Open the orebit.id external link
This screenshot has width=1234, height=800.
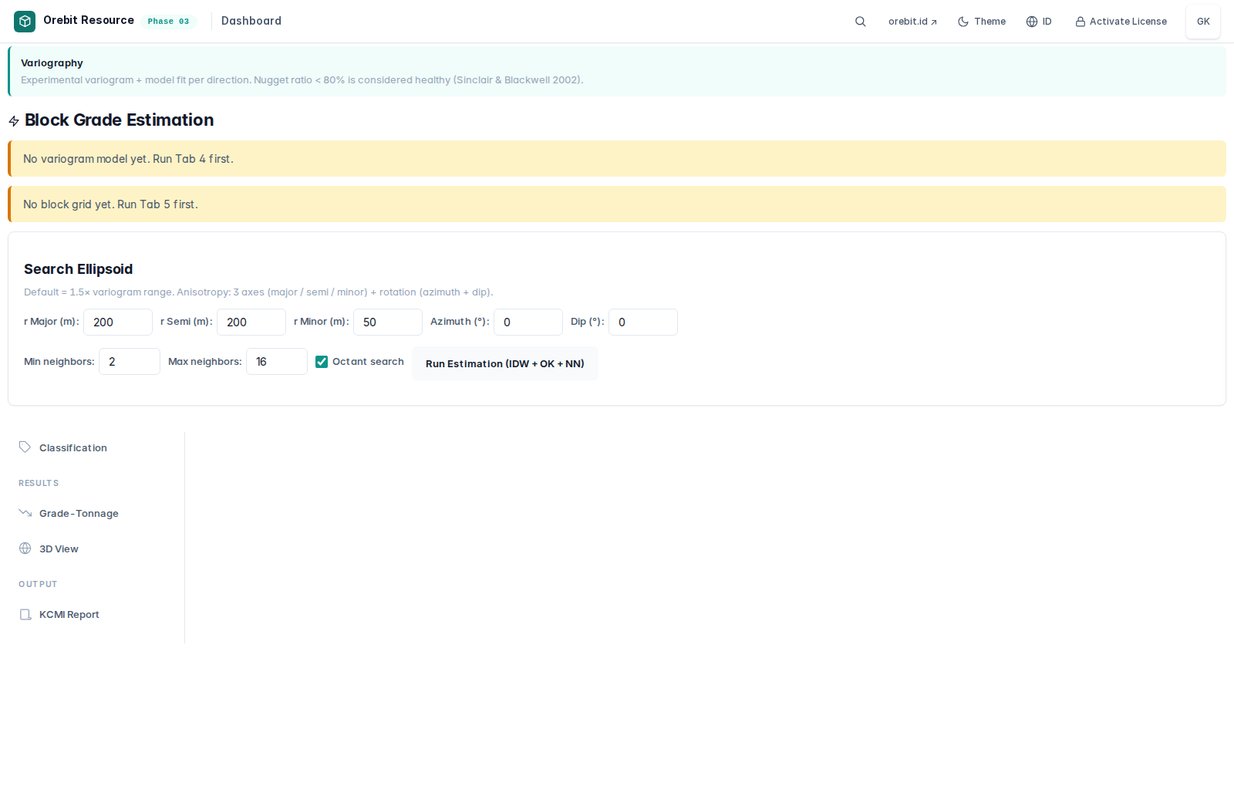912,21
